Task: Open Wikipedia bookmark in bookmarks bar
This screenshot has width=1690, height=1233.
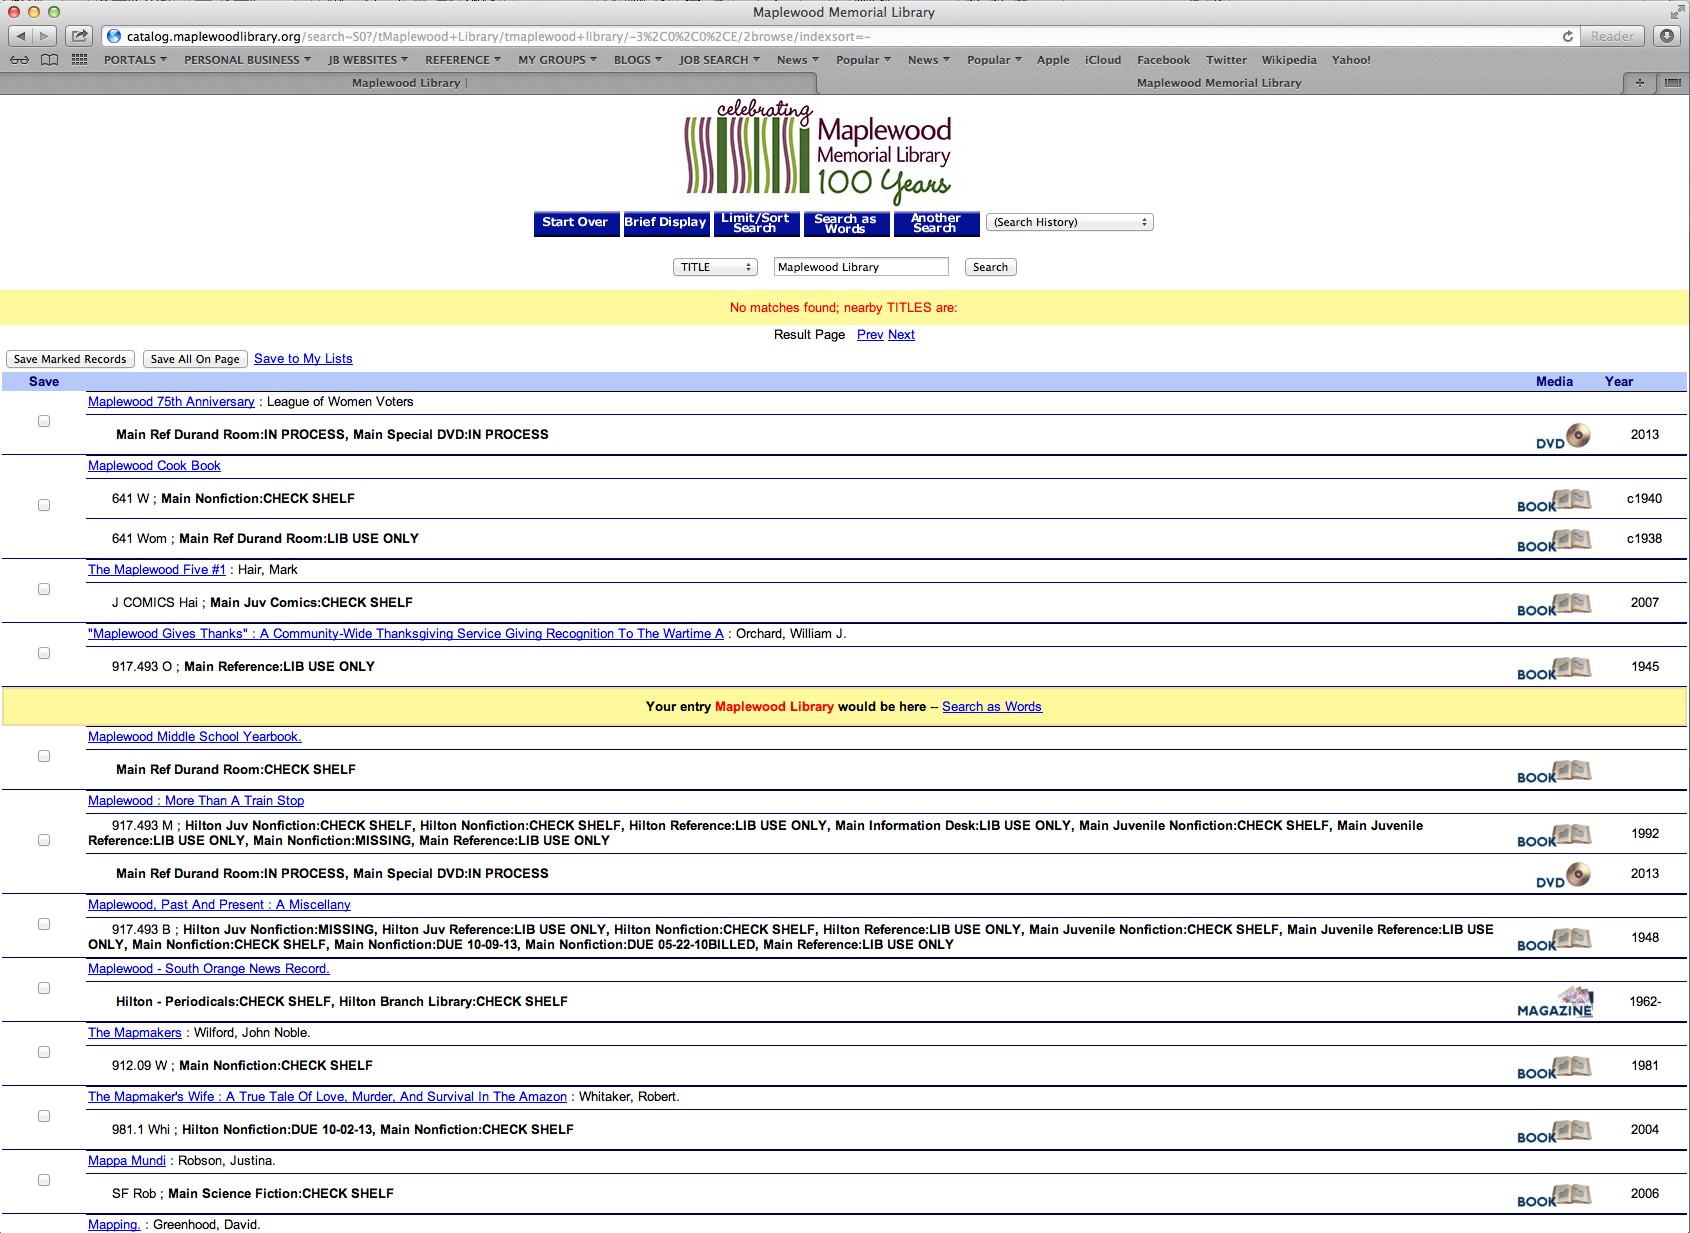Action: (x=1289, y=60)
